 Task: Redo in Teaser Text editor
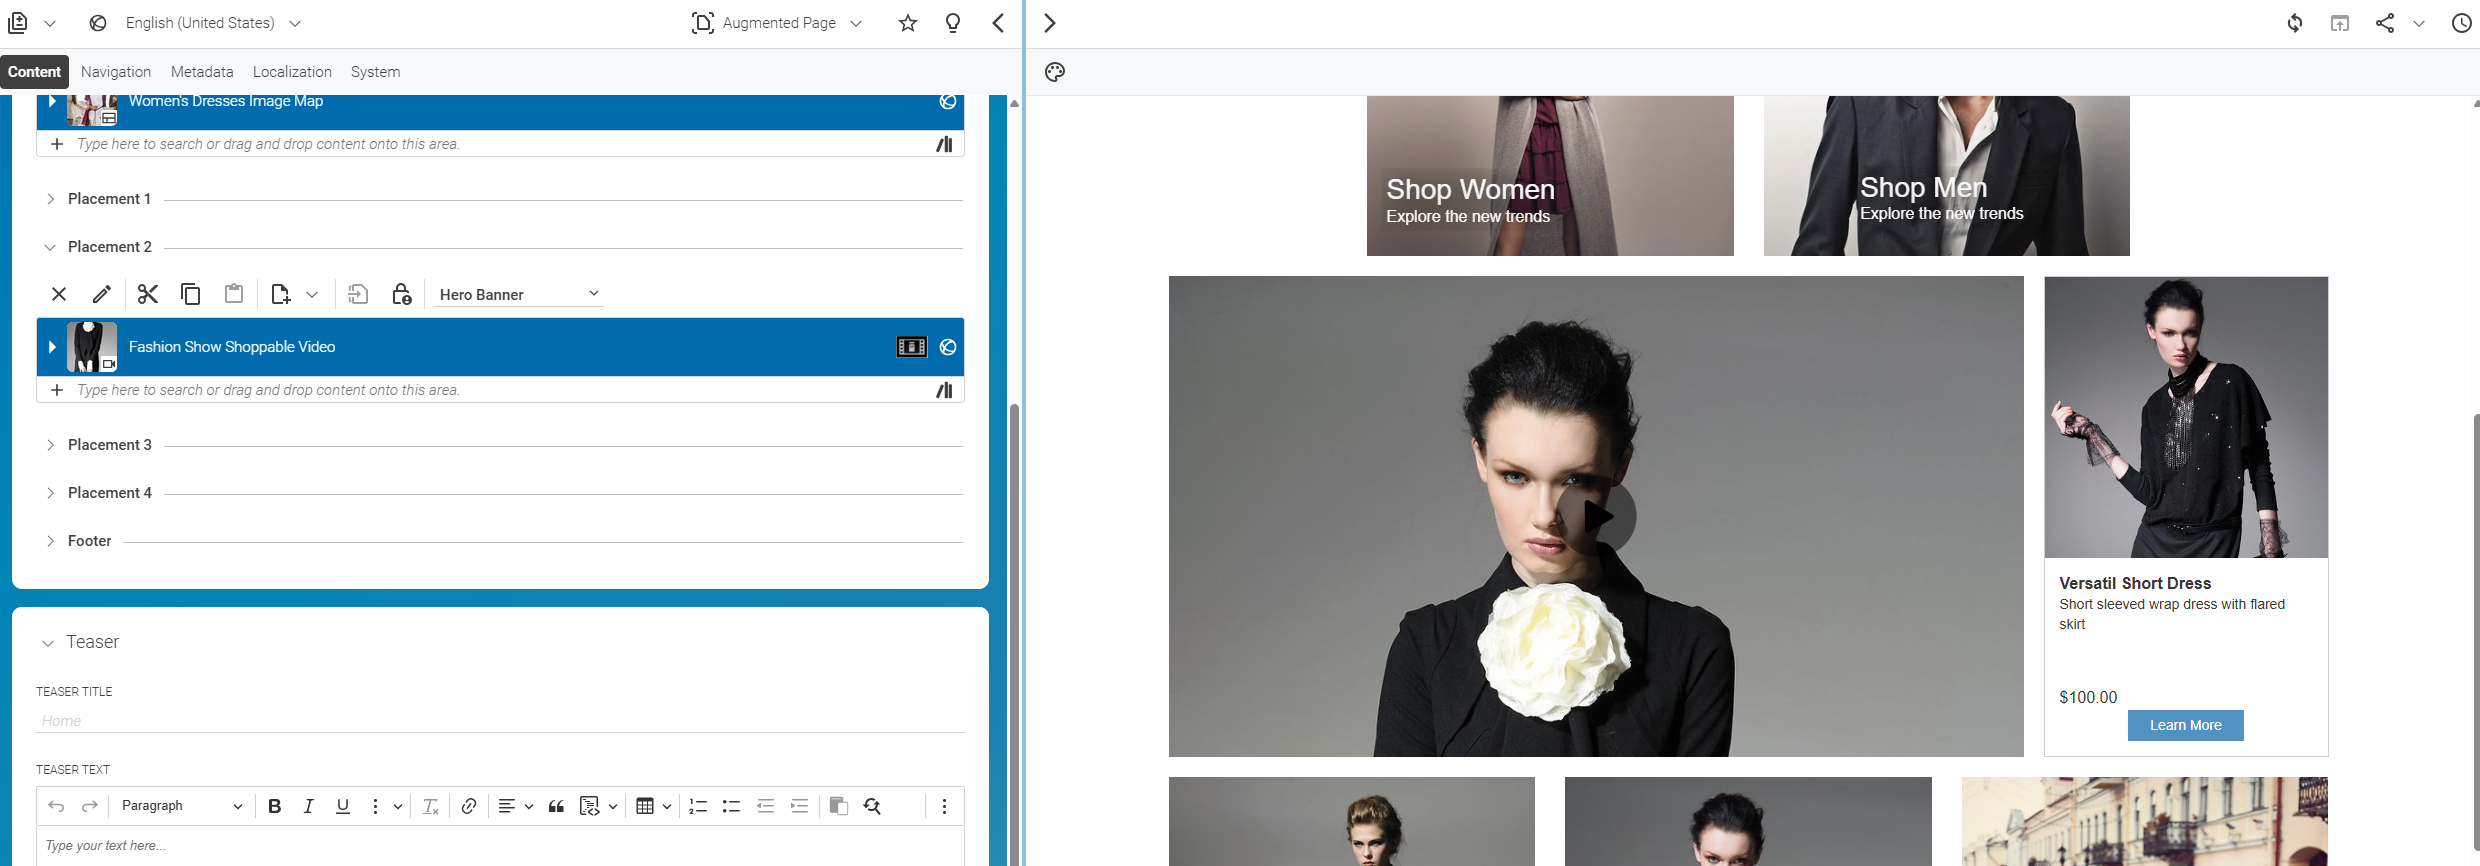pos(90,806)
